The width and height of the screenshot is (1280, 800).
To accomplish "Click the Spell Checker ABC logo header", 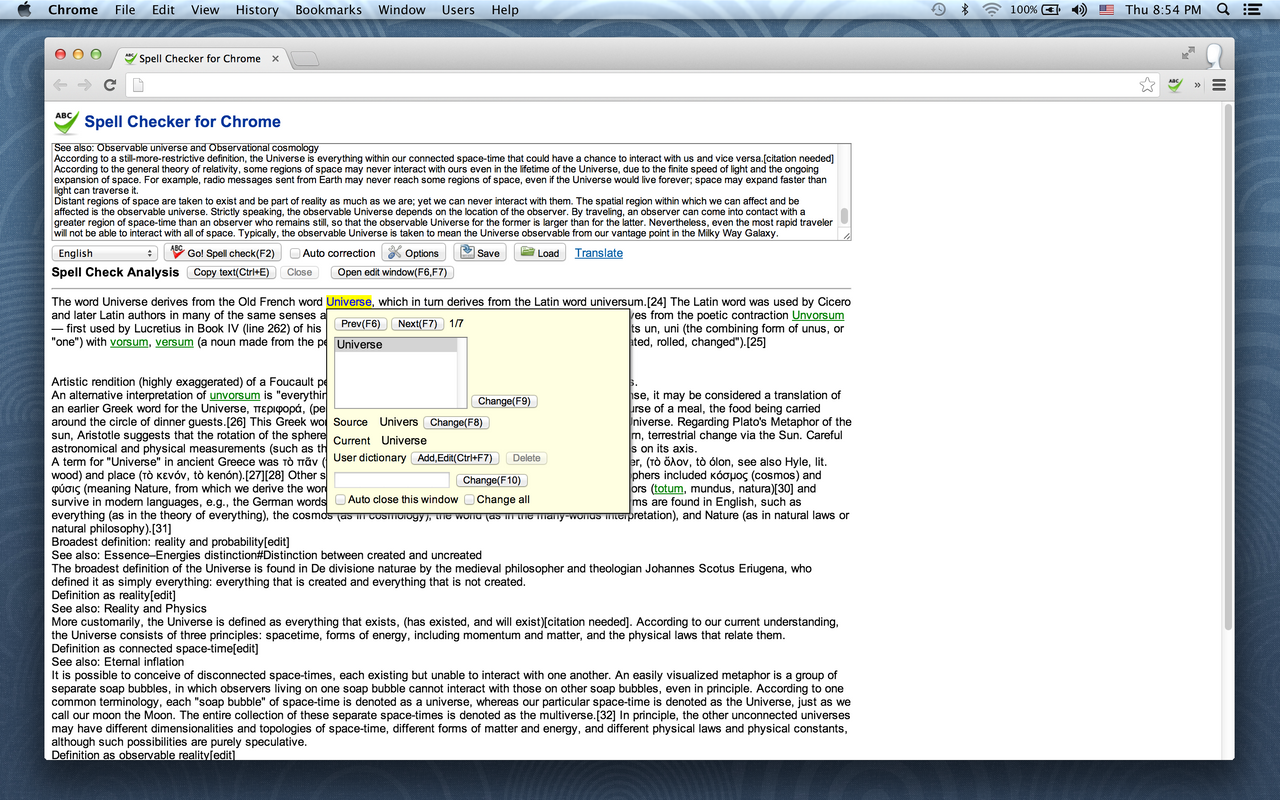I will [x=65, y=120].
